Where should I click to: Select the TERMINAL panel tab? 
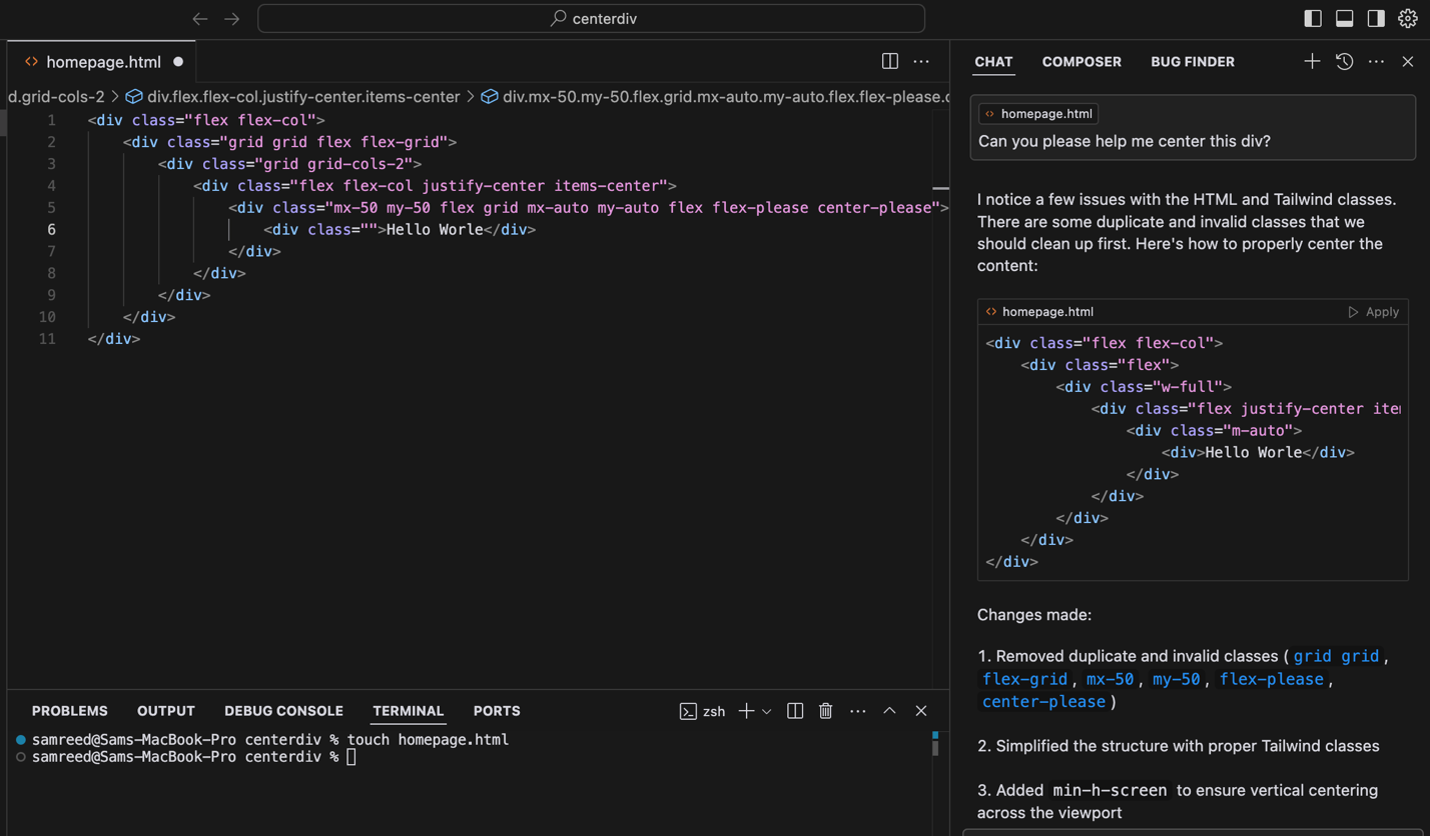(408, 711)
